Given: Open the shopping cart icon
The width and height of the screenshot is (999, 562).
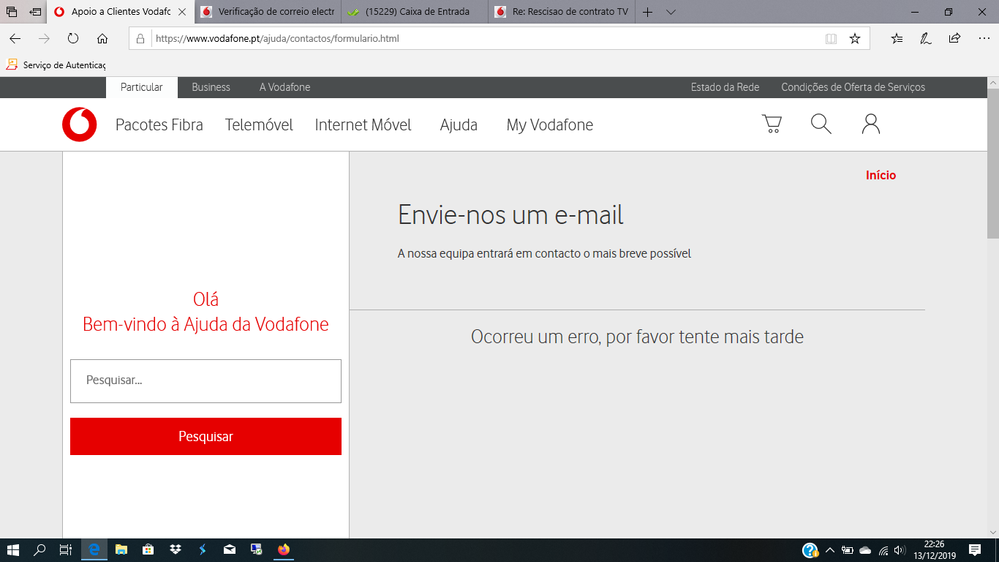Looking at the screenshot, I should (771, 124).
